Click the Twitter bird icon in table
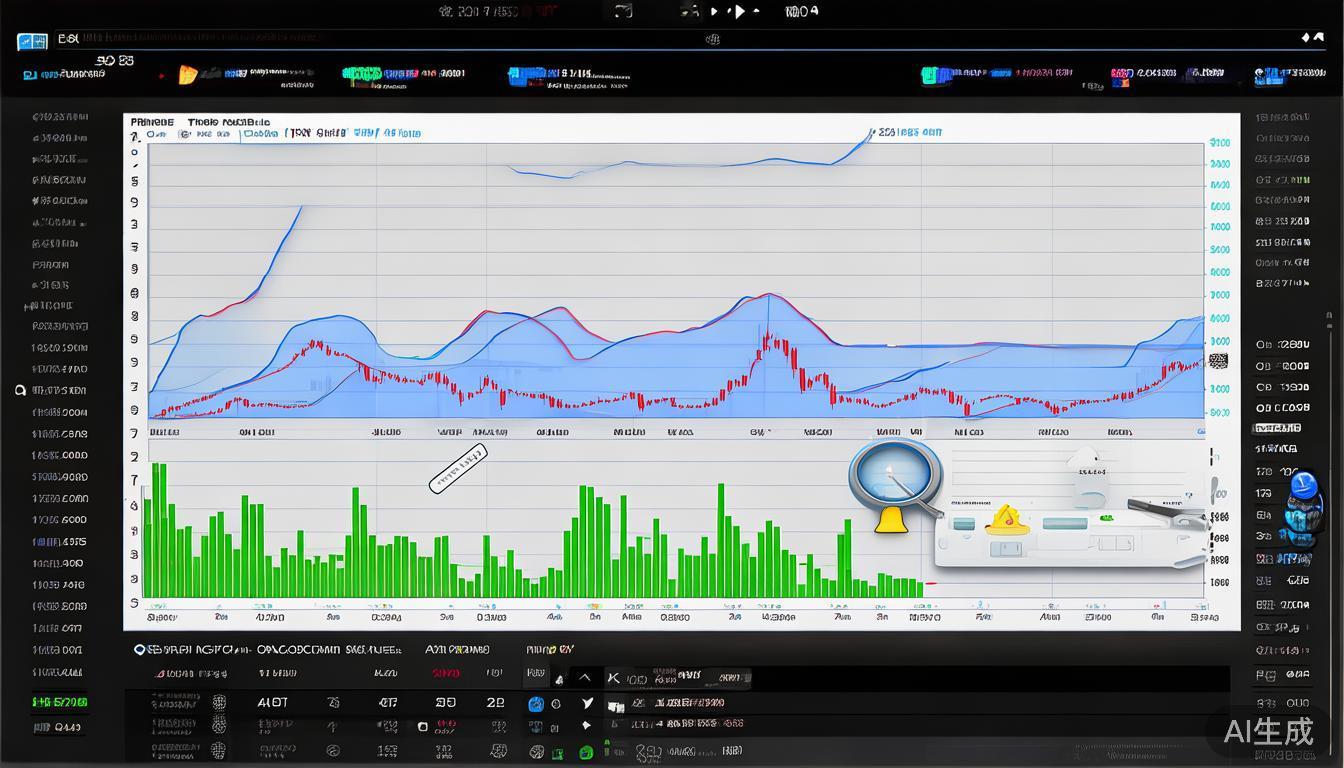Screen dimensions: 1344x768 pyautogui.click(x=587, y=704)
